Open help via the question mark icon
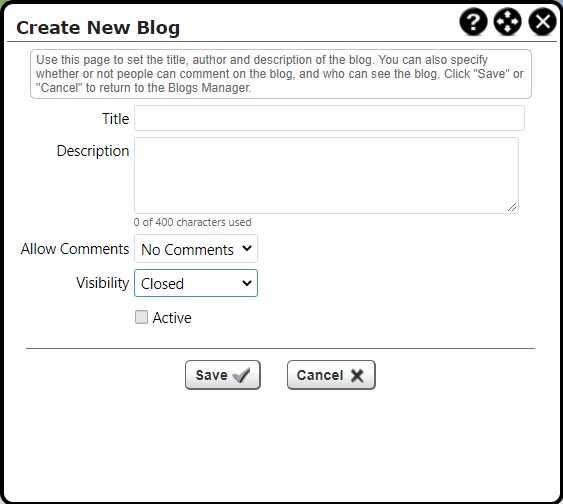This screenshot has width=563, height=504. click(474, 22)
